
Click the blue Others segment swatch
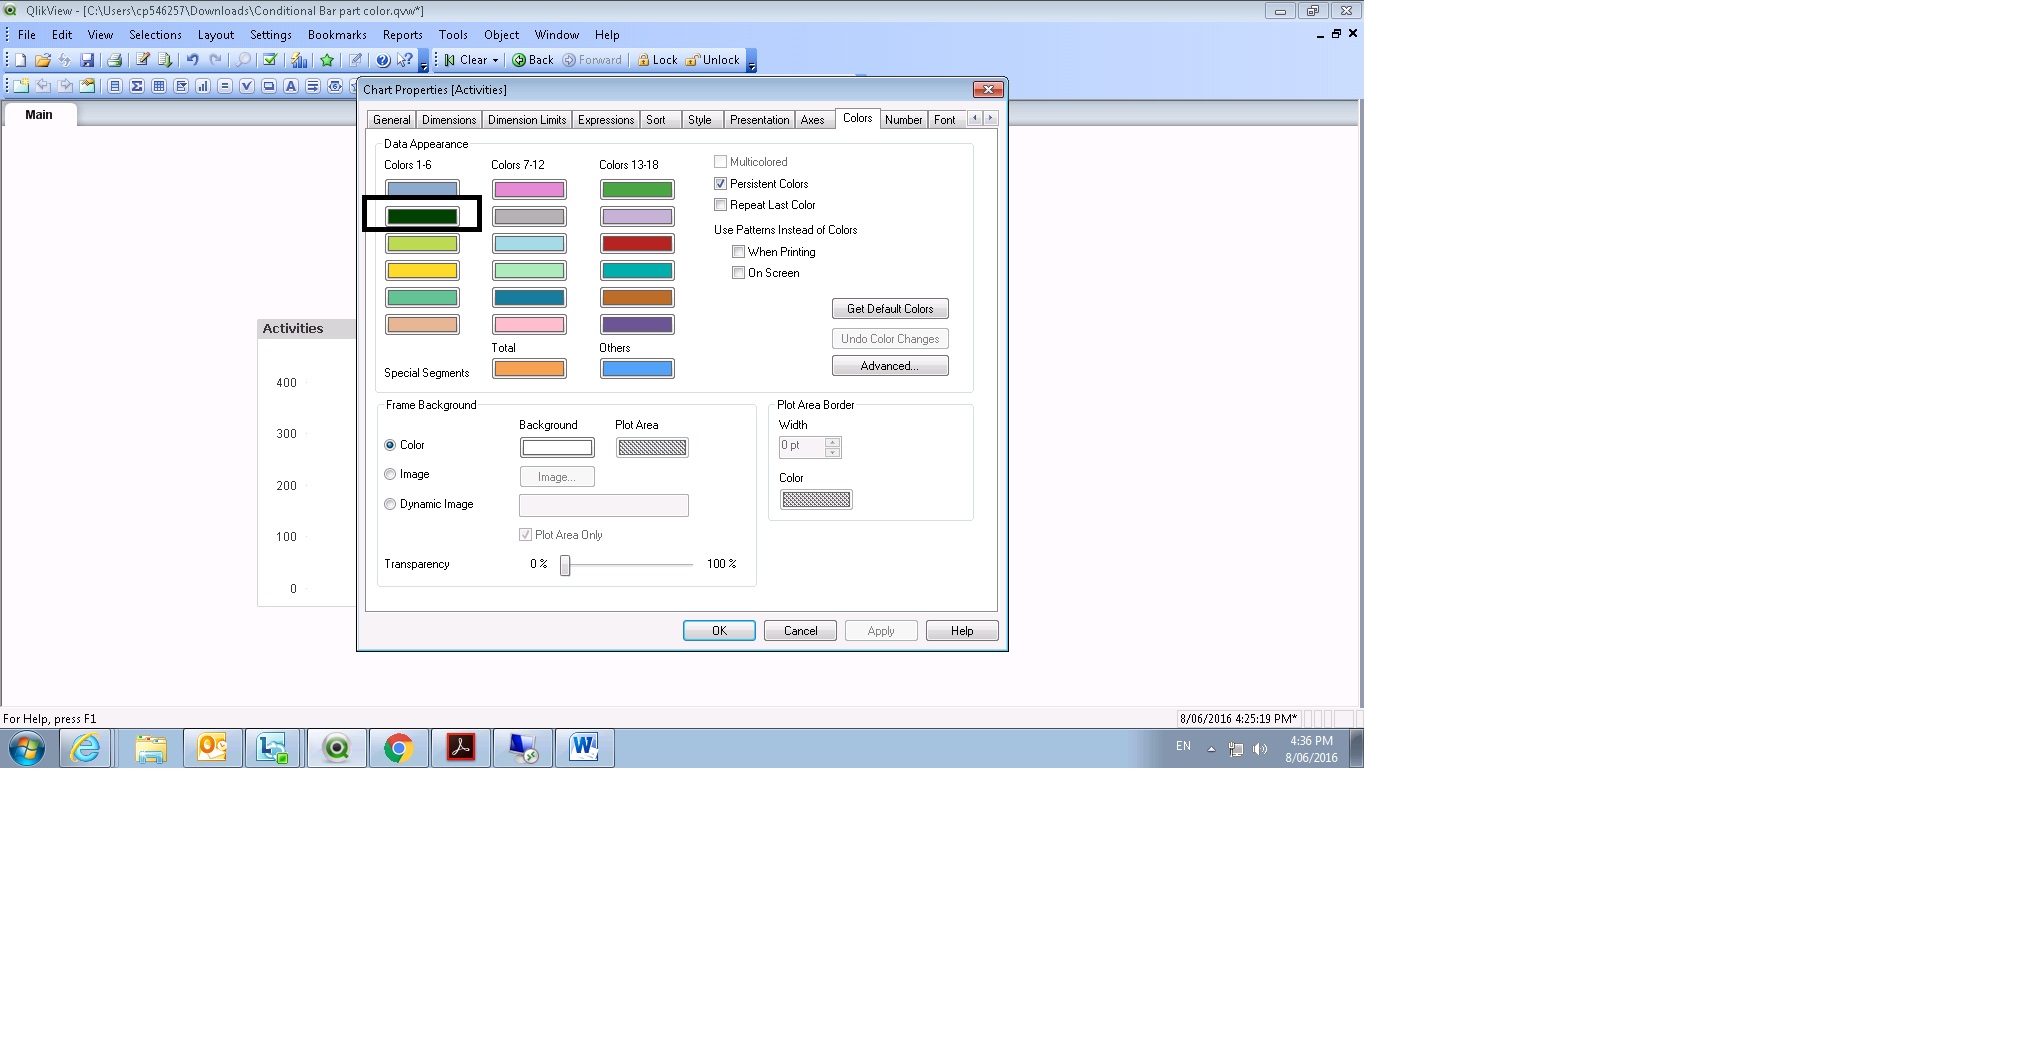[637, 369]
